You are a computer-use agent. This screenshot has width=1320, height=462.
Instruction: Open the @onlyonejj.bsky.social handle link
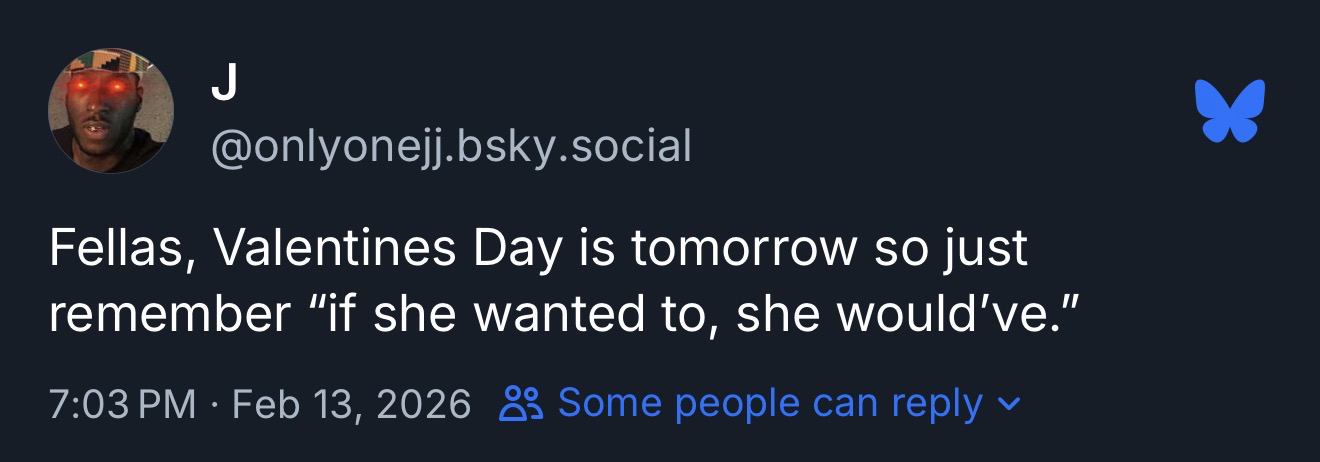click(x=451, y=146)
